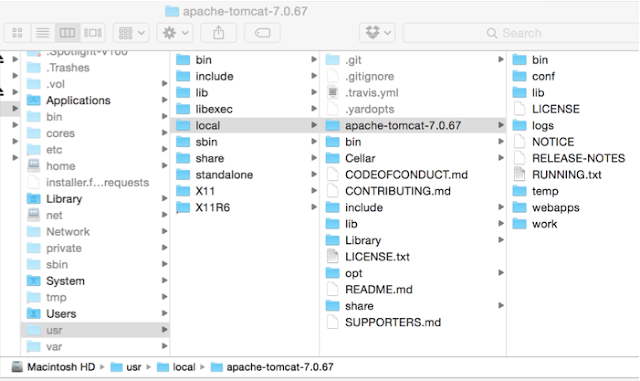Select the work folder icon
This screenshot has height=381, width=640.
click(520, 224)
